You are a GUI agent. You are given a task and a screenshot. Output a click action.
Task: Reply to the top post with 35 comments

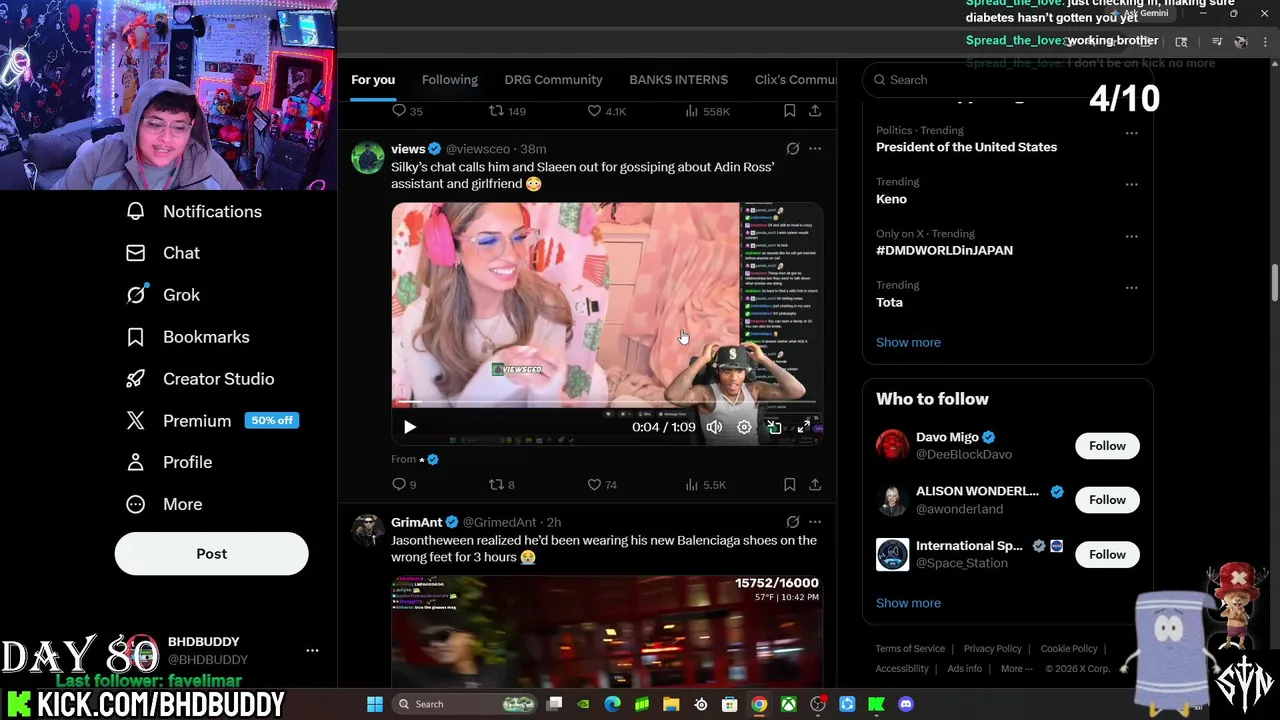pos(399,111)
